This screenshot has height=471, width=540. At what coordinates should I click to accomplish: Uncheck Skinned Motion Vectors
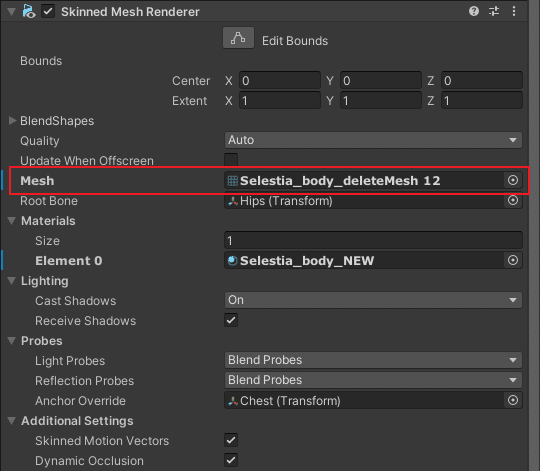click(x=231, y=440)
